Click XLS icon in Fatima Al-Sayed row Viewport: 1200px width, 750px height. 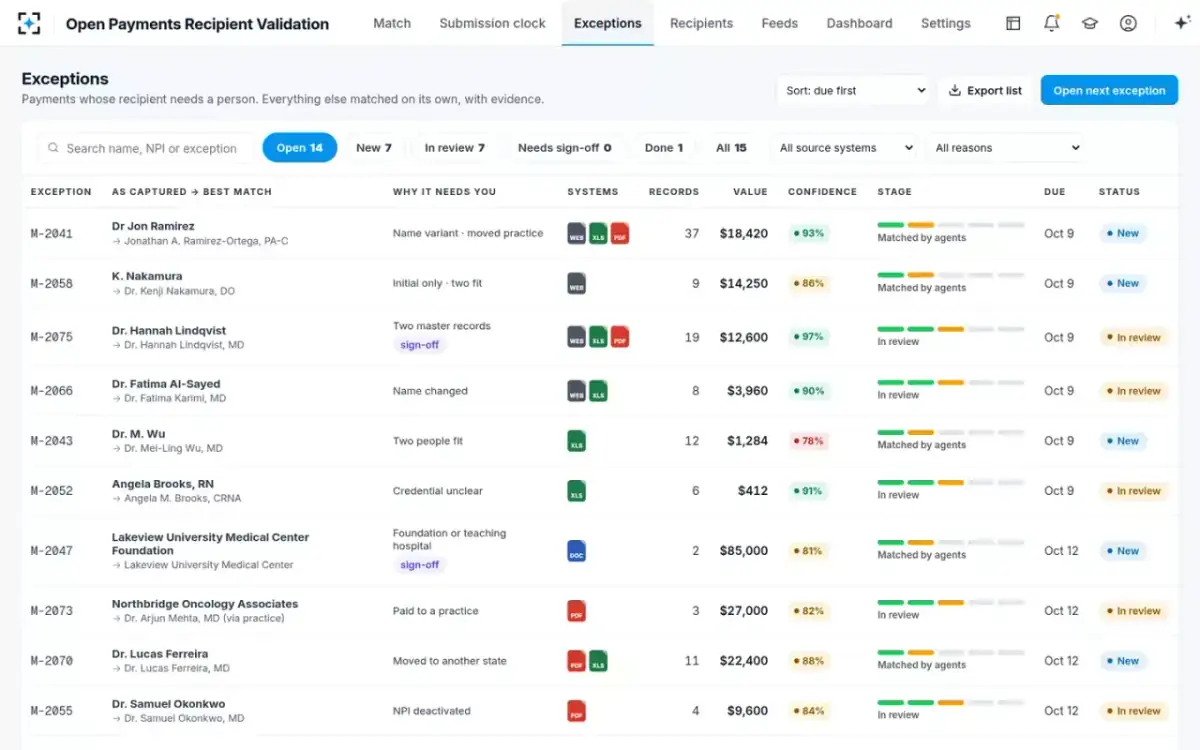(598, 391)
